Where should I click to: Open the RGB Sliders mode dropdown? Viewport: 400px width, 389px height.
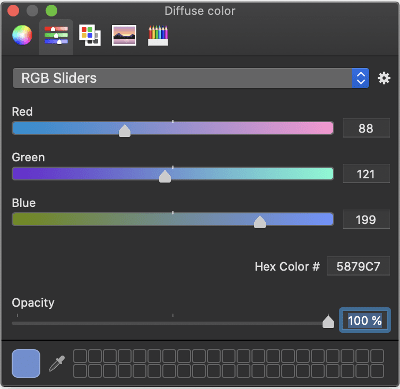click(191, 78)
